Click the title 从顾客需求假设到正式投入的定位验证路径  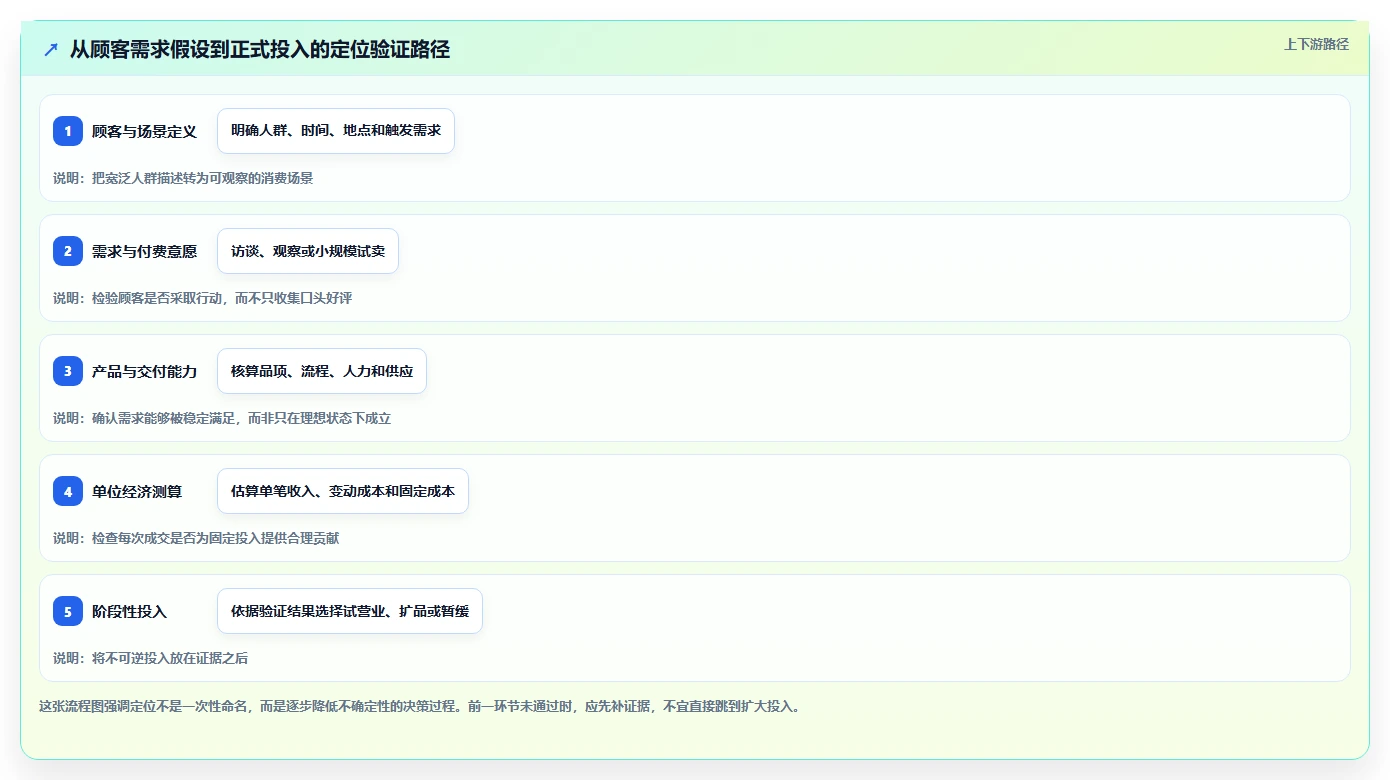click(x=260, y=49)
